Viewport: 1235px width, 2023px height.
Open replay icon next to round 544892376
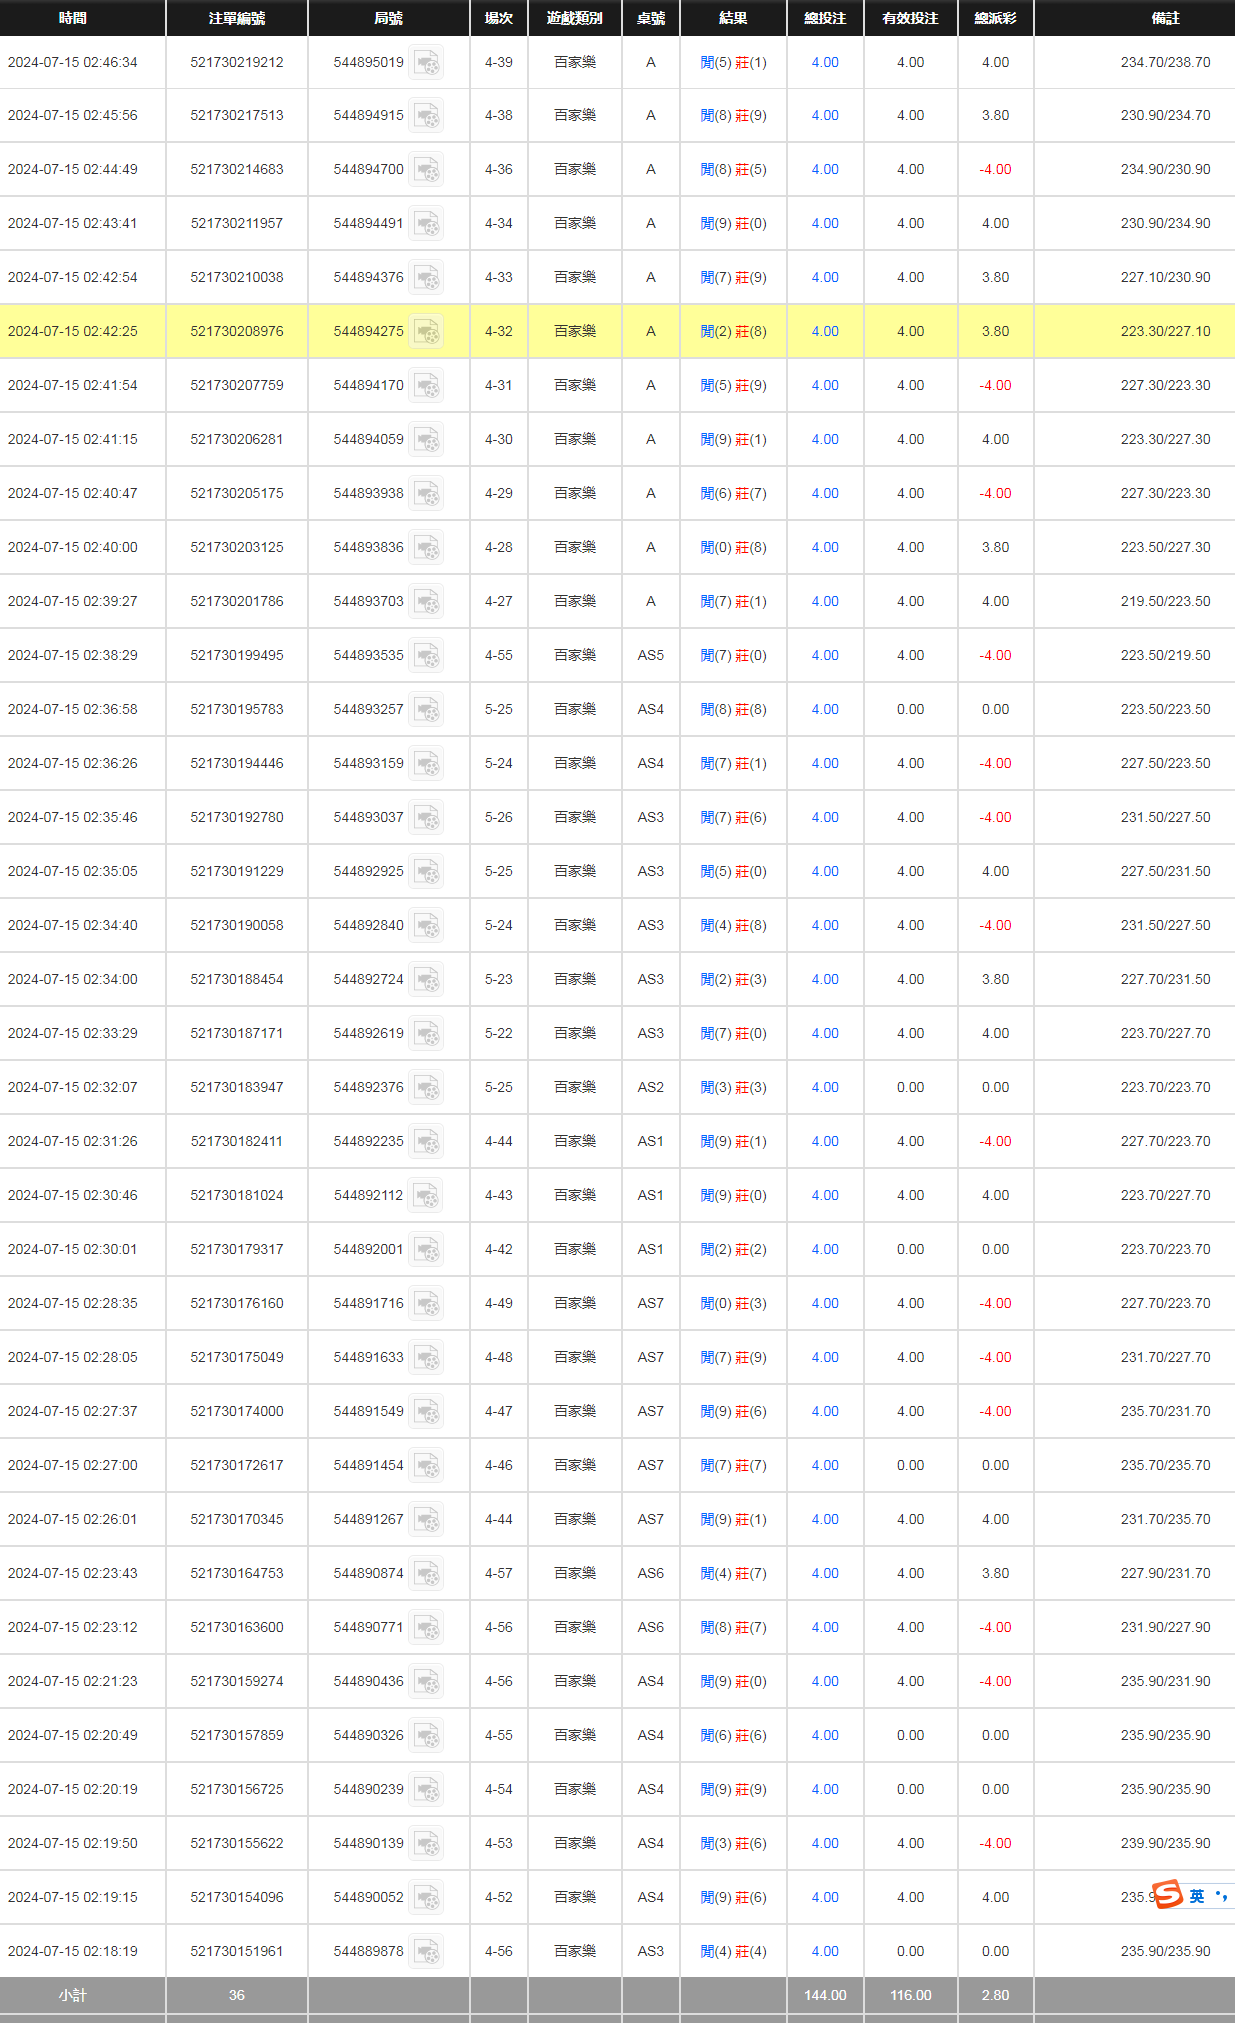pyautogui.click(x=427, y=1088)
